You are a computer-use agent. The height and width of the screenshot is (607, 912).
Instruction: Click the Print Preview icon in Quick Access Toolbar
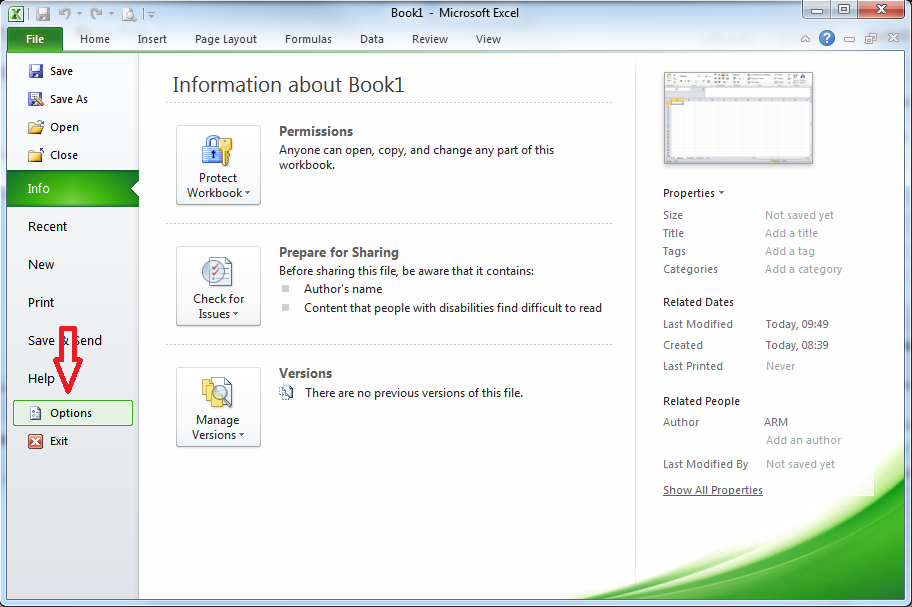129,13
